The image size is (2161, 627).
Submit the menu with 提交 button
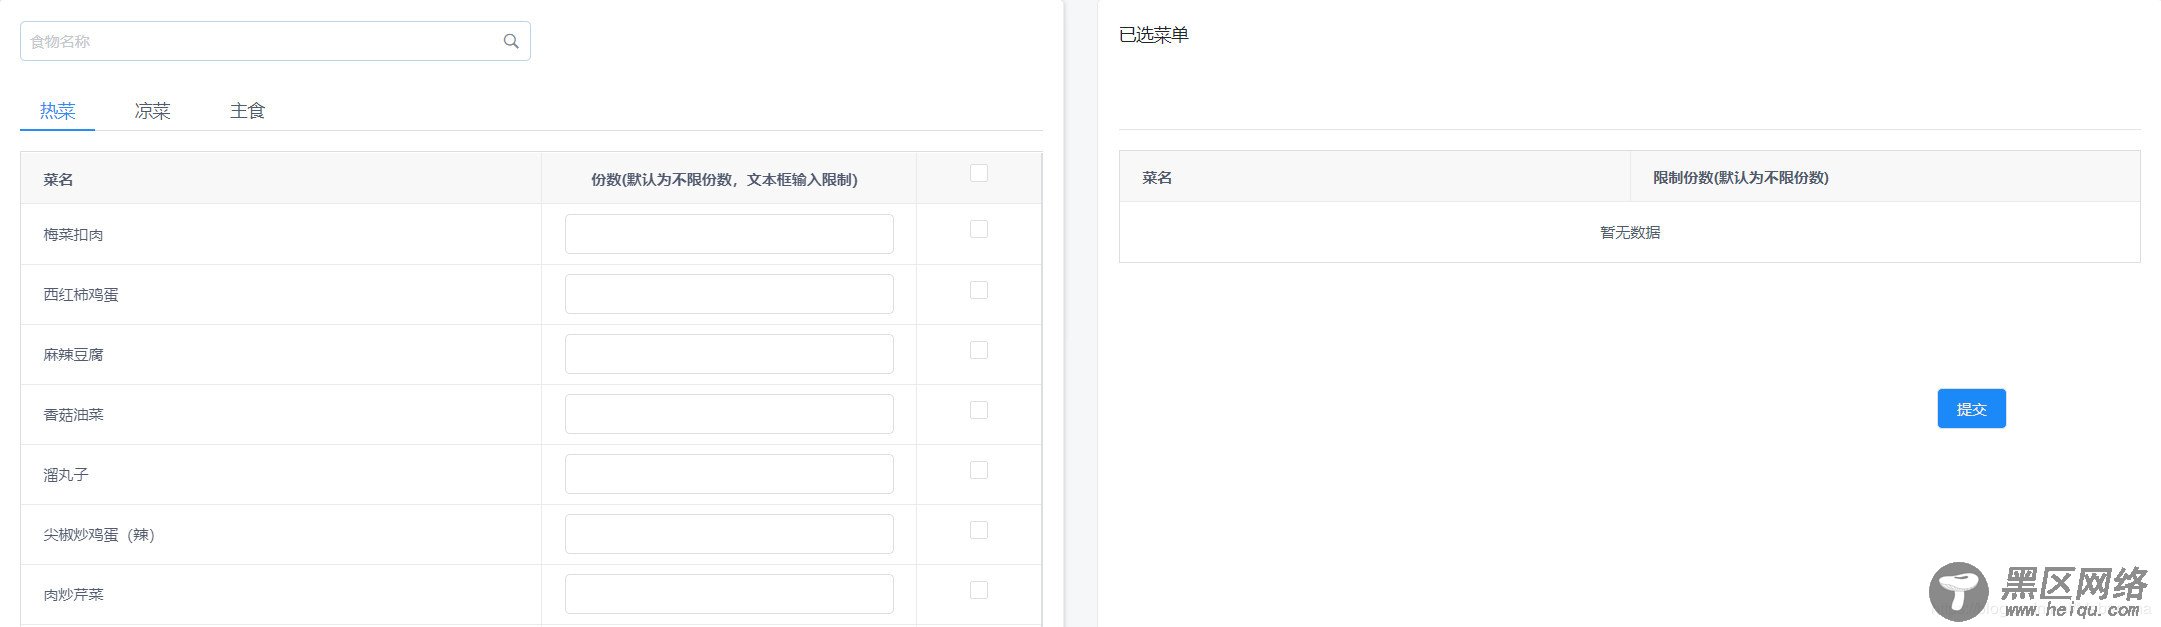[x=1971, y=409]
